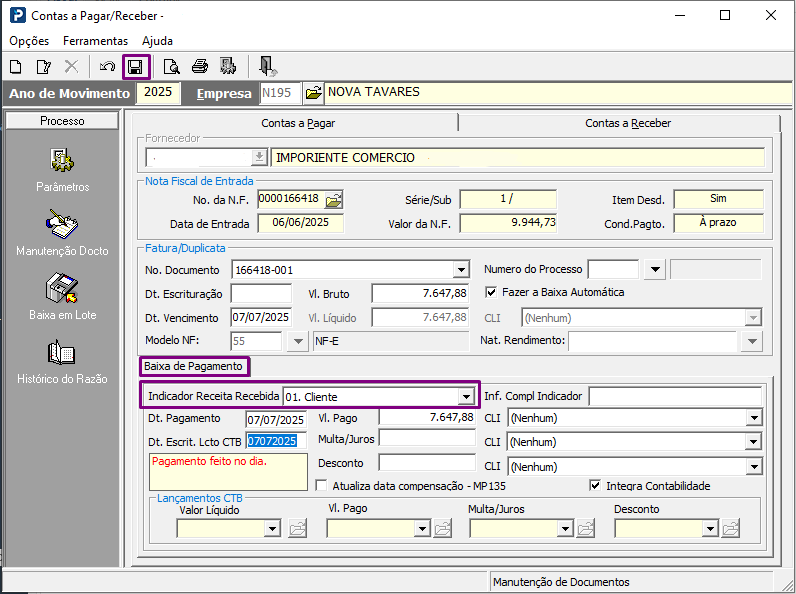
Task: Click folder icon next to Empresa code
Action: pyautogui.click(x=313, y=93)
